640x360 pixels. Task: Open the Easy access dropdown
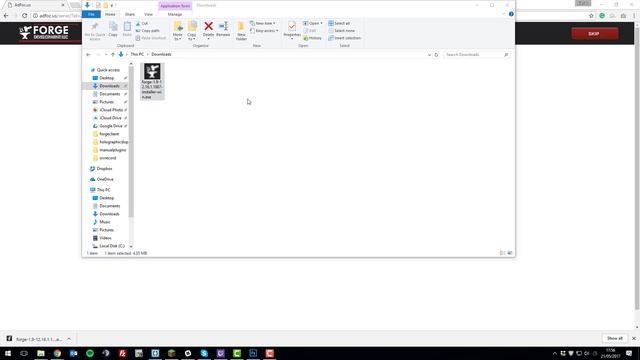(x=264, y=31)
